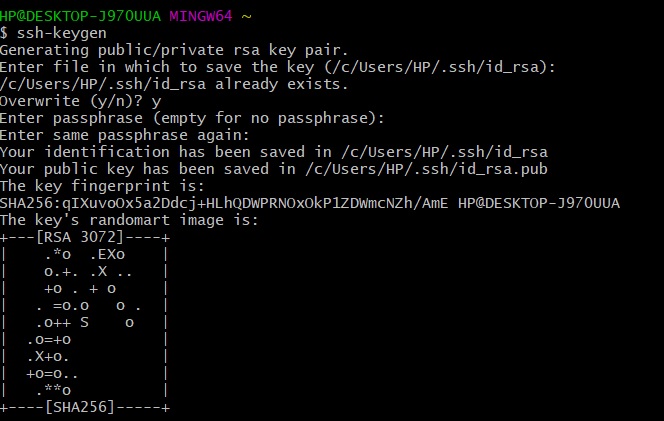Click the 'Overwrite (y/n)?' prompt line

(x=80, y=101)
